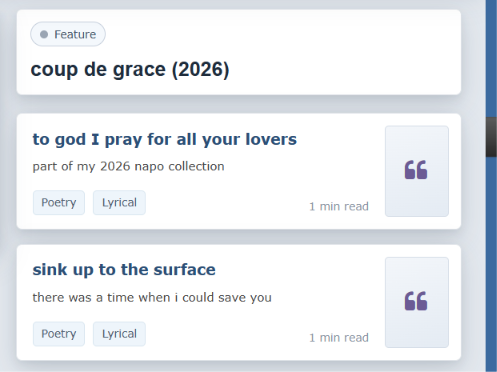Click '1 min read' on the first poem
The image size is (497, 372).
(339, 206)
